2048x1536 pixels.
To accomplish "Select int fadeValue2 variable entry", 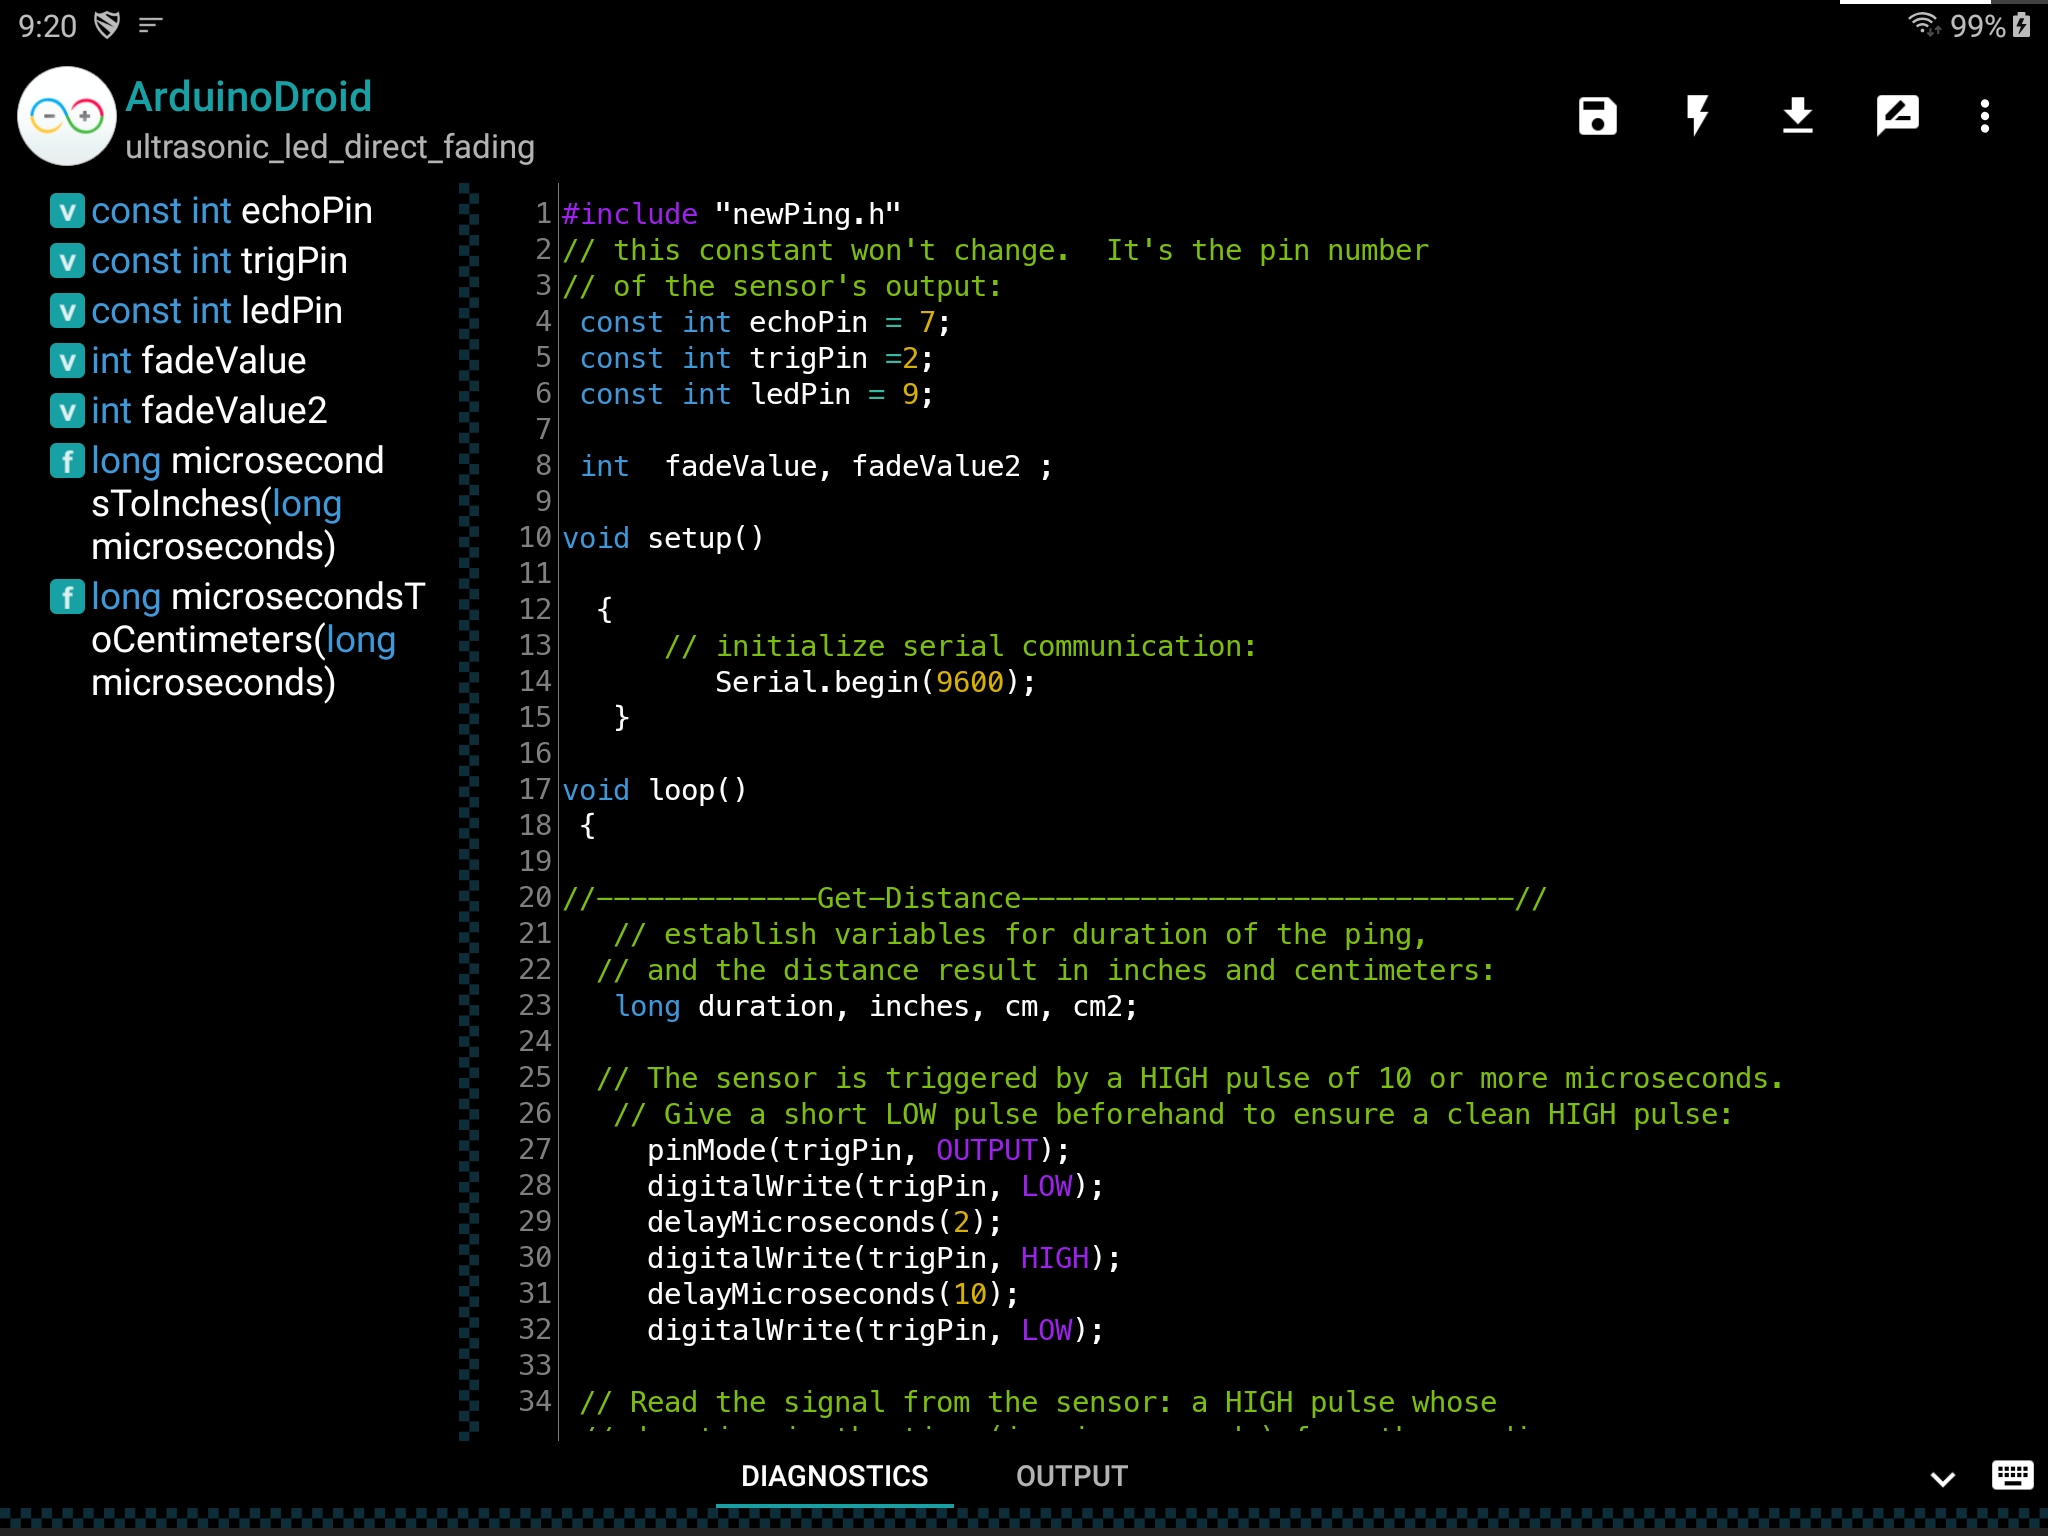I will click(208, 411).
